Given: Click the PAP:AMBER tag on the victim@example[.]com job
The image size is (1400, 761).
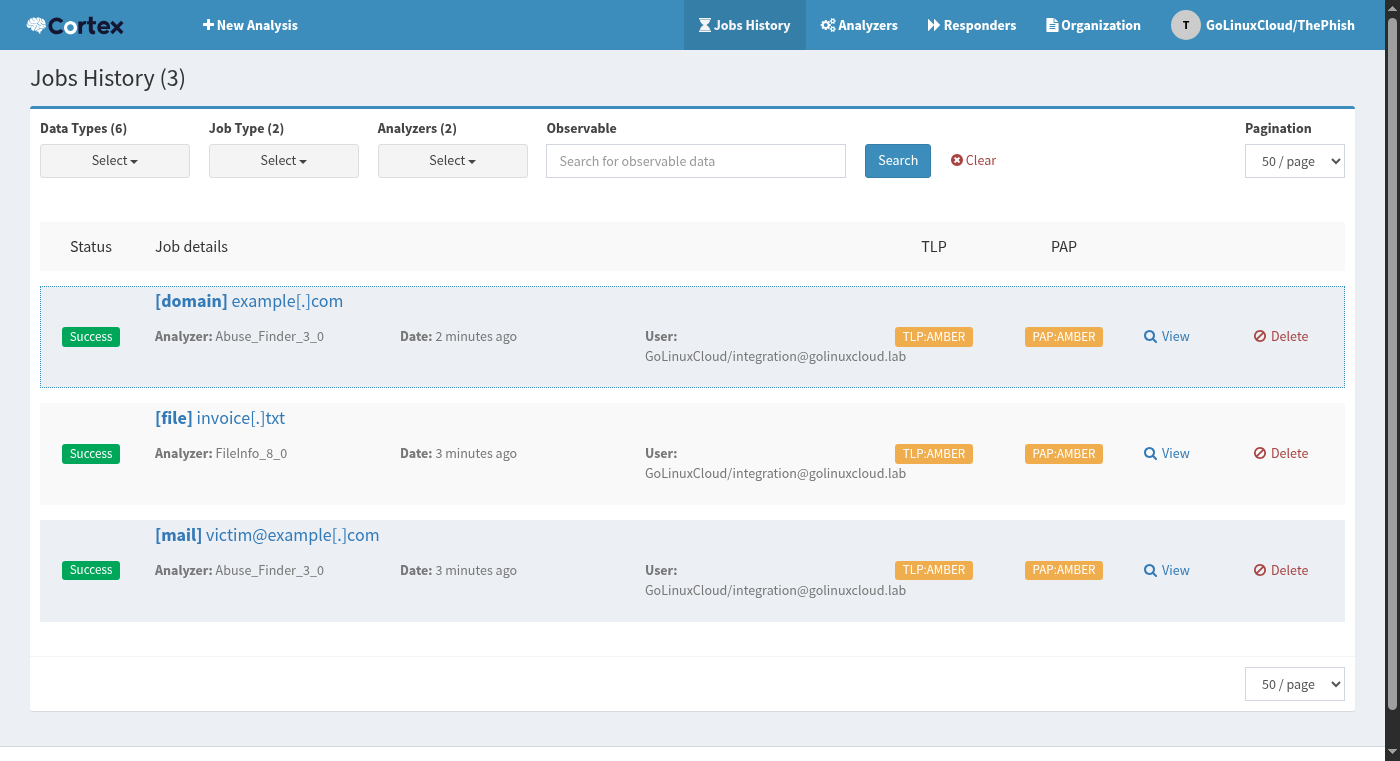Looking at the screenshot, I should [x=1064, y=570].
